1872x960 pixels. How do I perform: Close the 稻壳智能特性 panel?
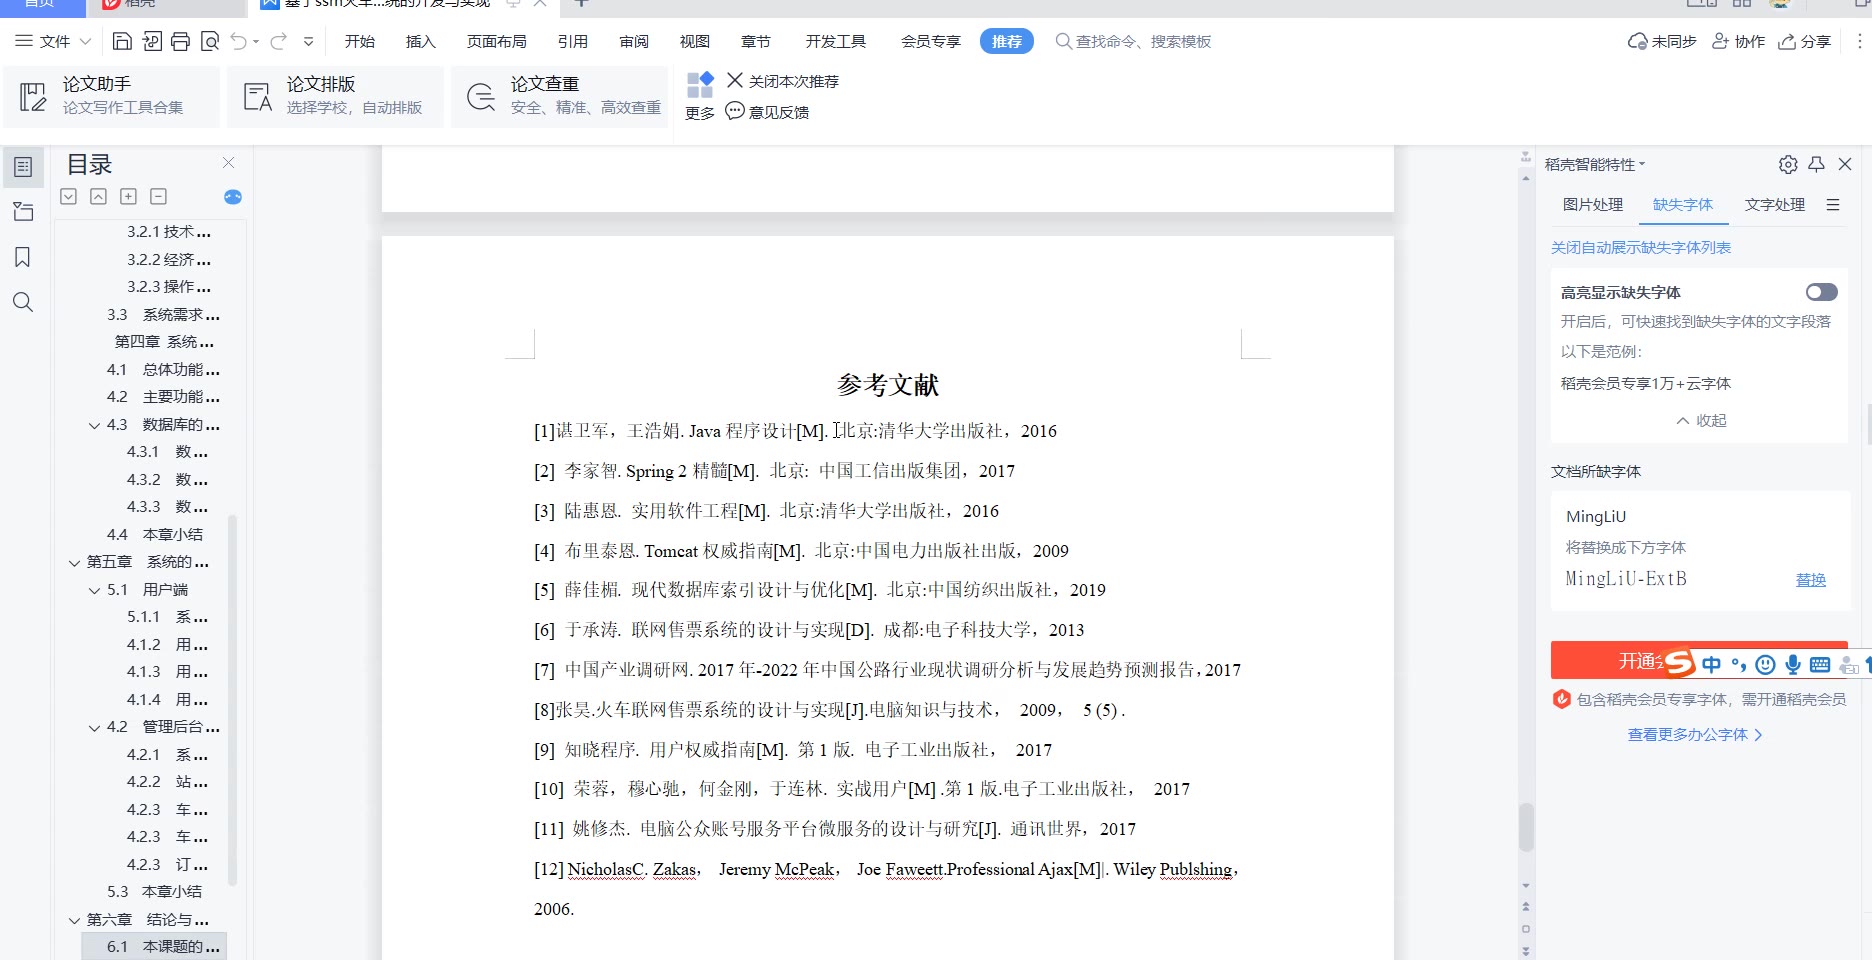pos(1845,164)
